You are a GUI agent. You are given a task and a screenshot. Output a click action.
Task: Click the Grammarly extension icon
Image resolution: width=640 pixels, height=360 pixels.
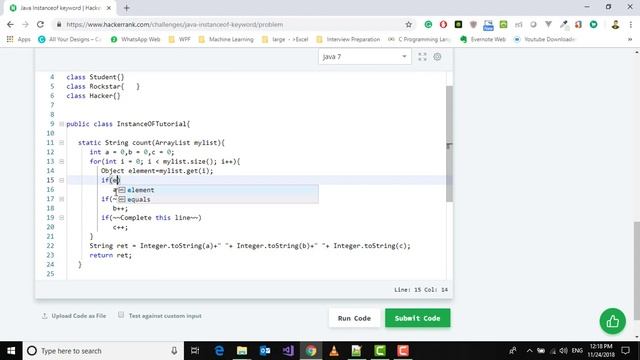(428, 24)
